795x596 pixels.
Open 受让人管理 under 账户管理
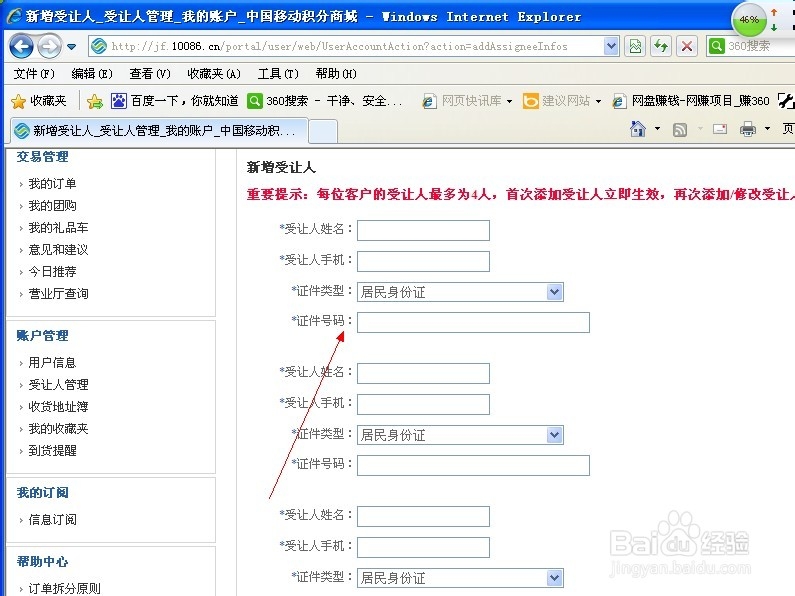pos(58,385)
